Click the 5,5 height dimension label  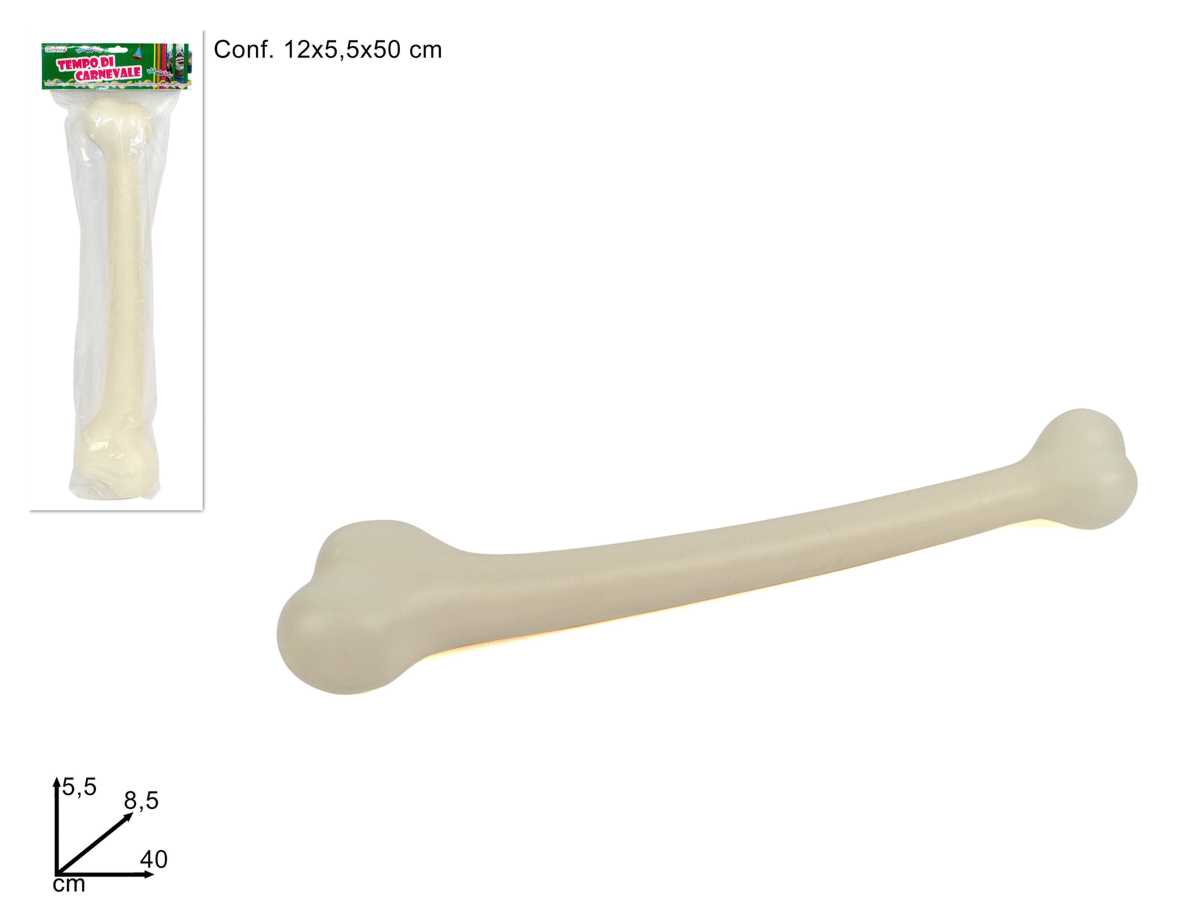tap(79, 788)
